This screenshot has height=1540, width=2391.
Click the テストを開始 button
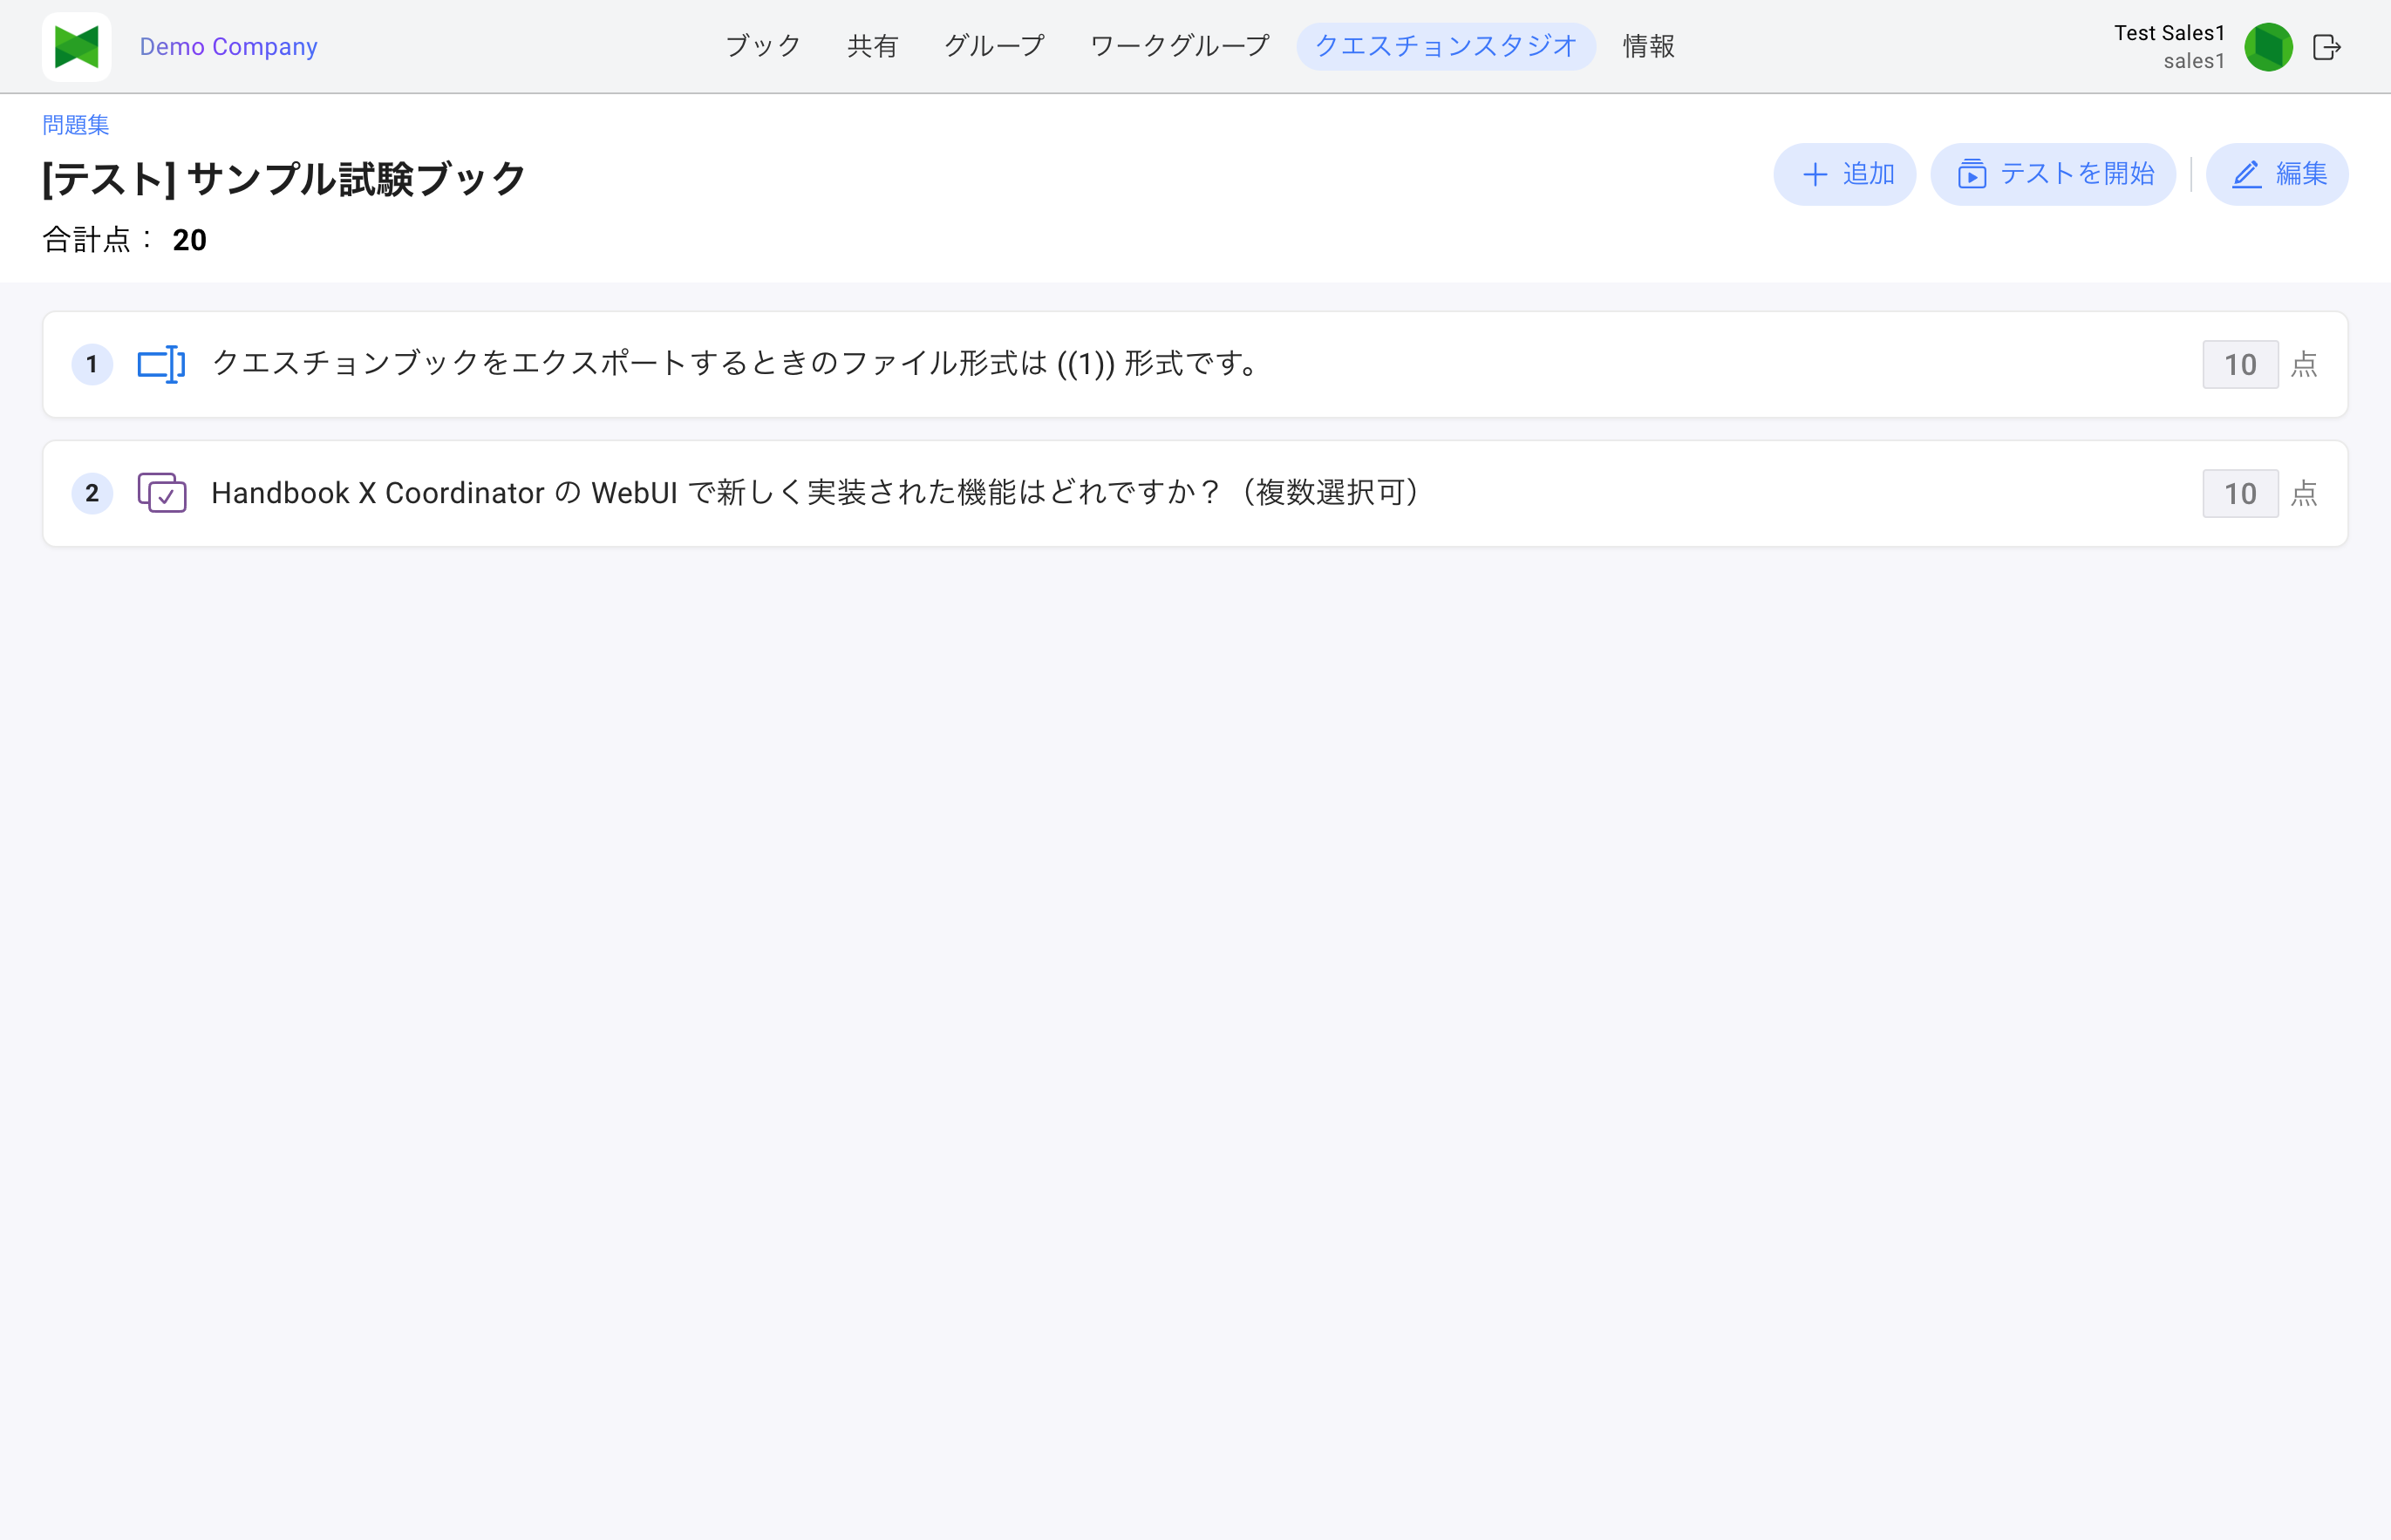click(2052, 174)
